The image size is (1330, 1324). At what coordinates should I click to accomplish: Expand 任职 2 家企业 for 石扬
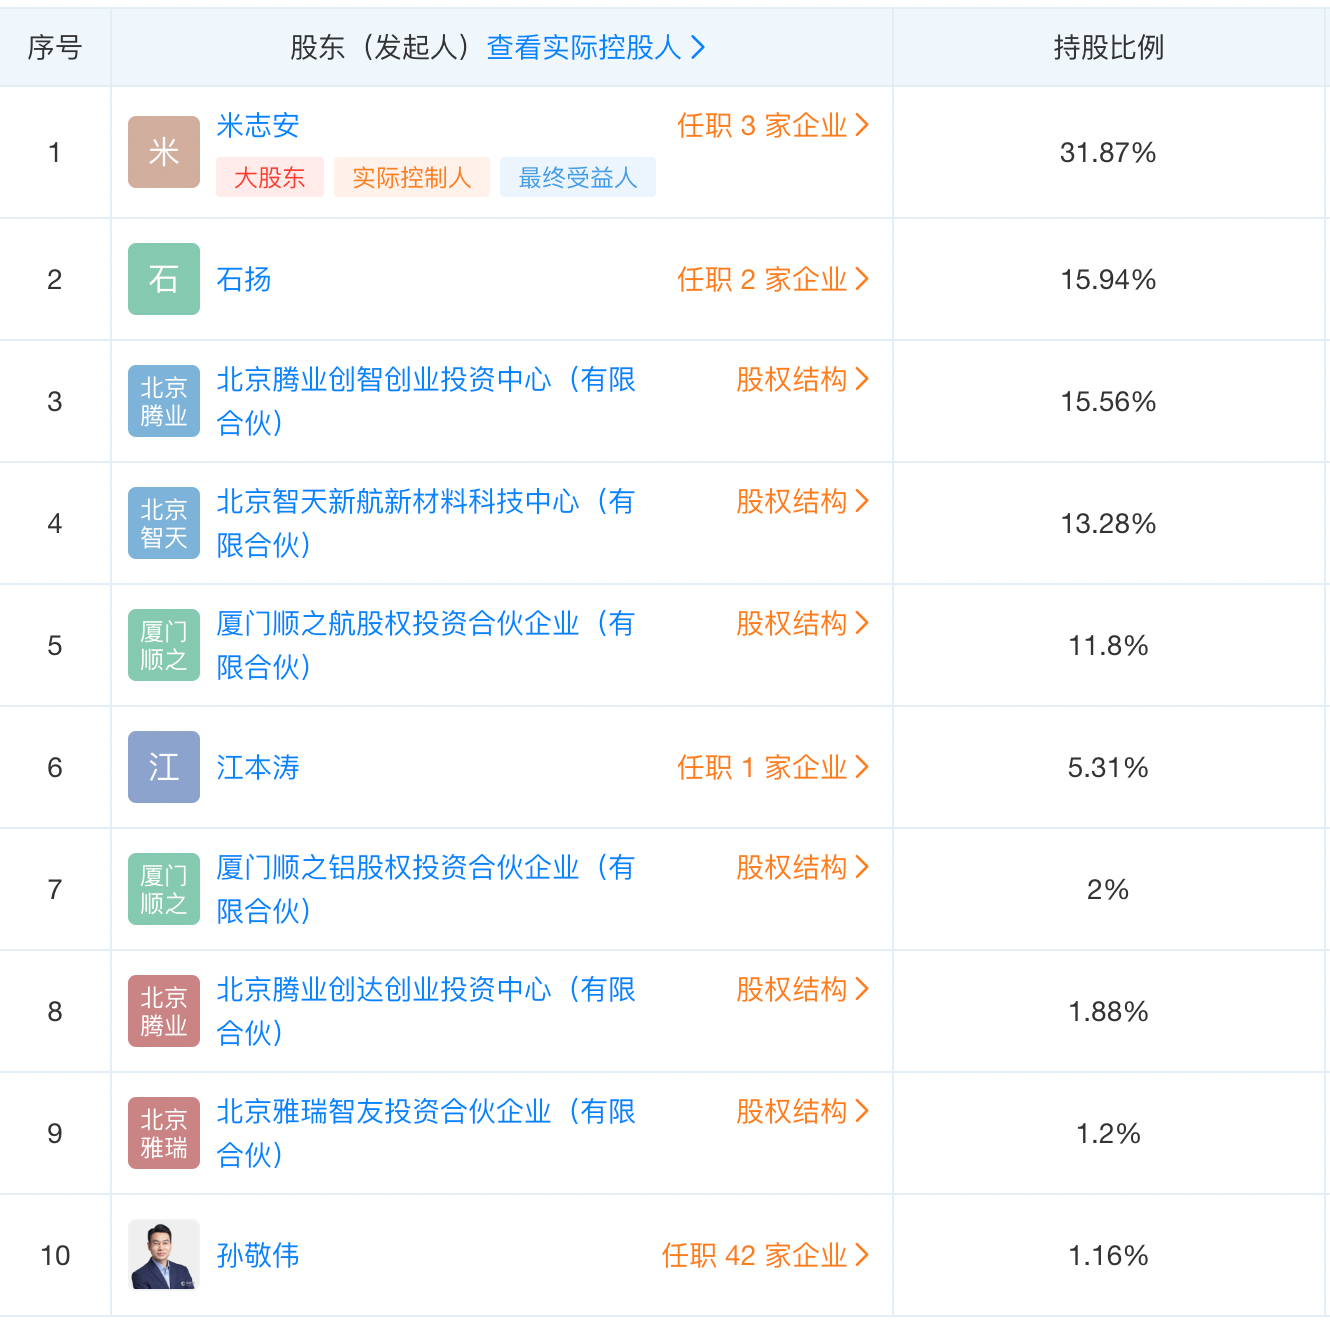[773, 279]
